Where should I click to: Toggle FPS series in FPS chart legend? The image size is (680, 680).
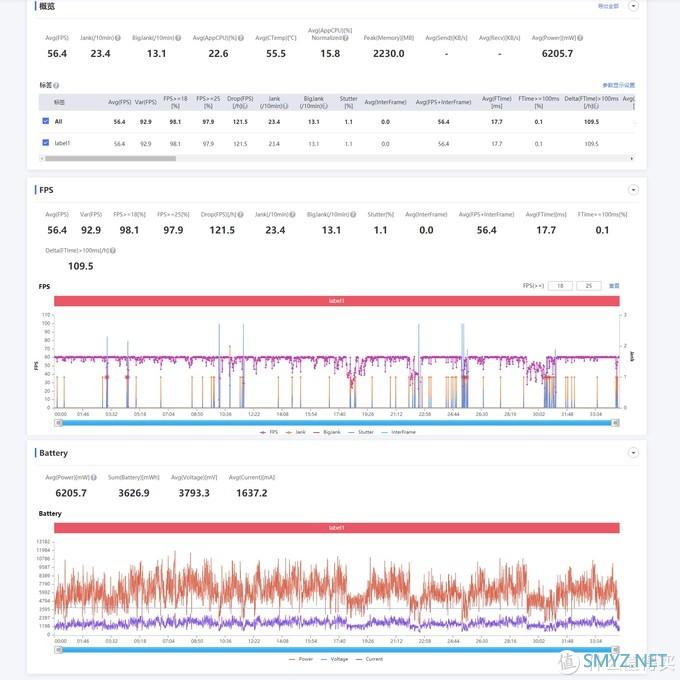[x=269, y=432]
